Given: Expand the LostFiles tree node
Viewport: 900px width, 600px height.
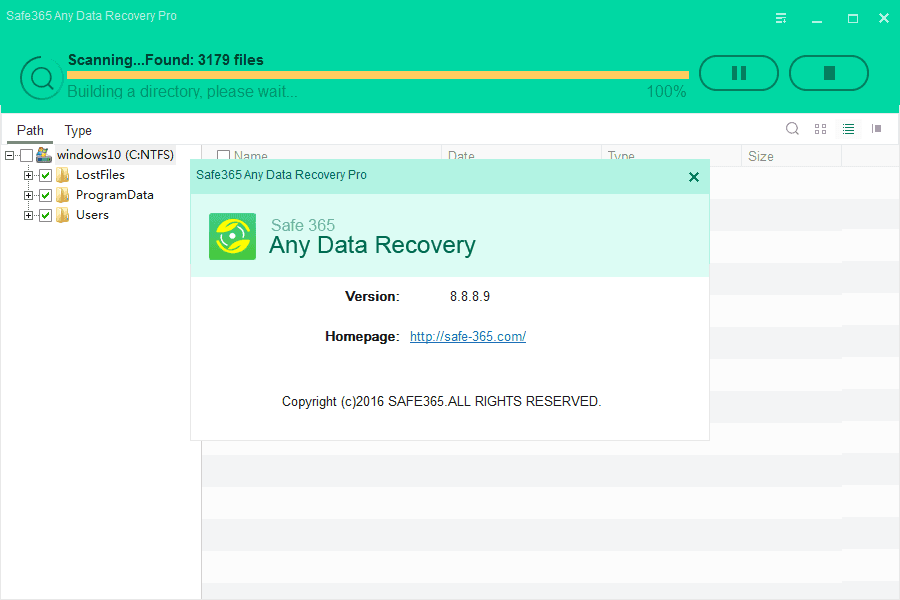Looking at the screenshot, I should coord(29,175).
